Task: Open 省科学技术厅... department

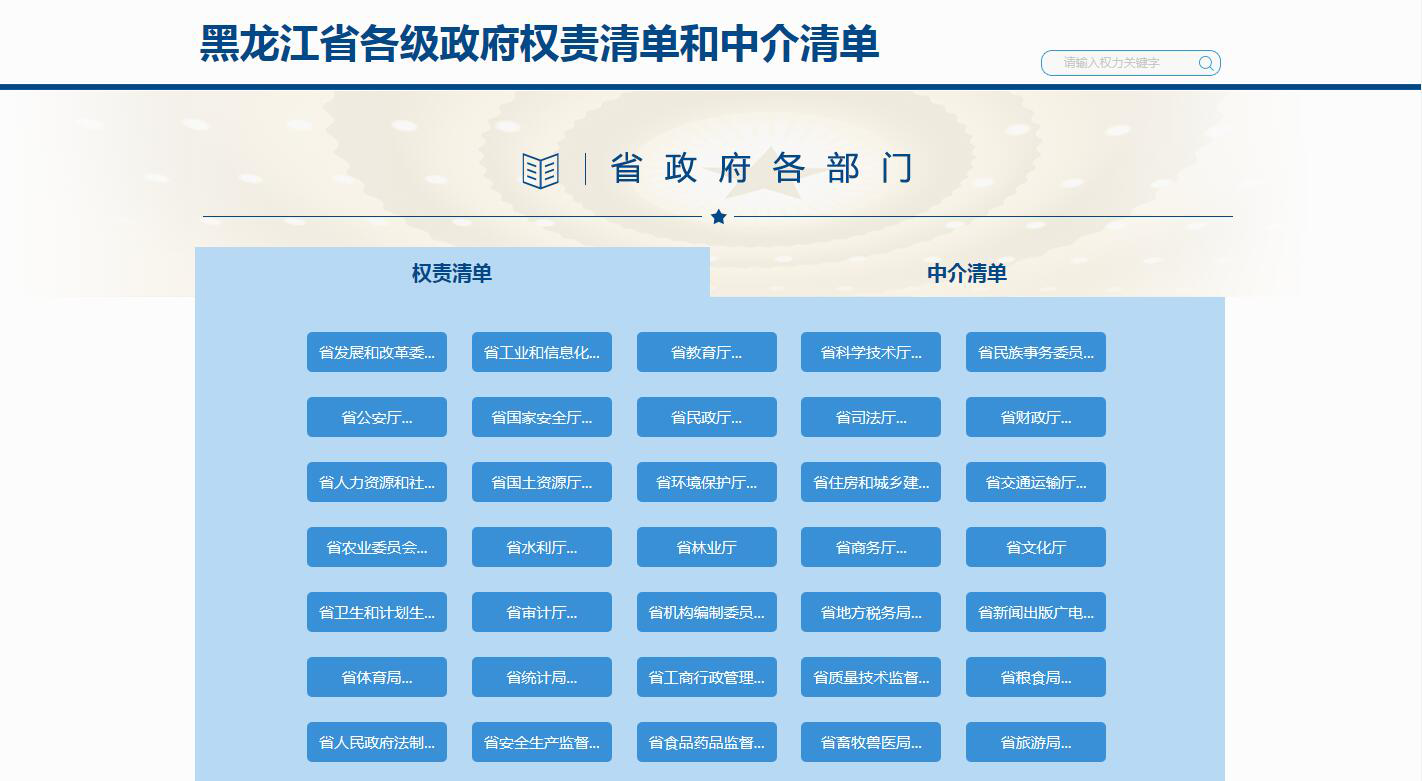Action: coord(871,352)
